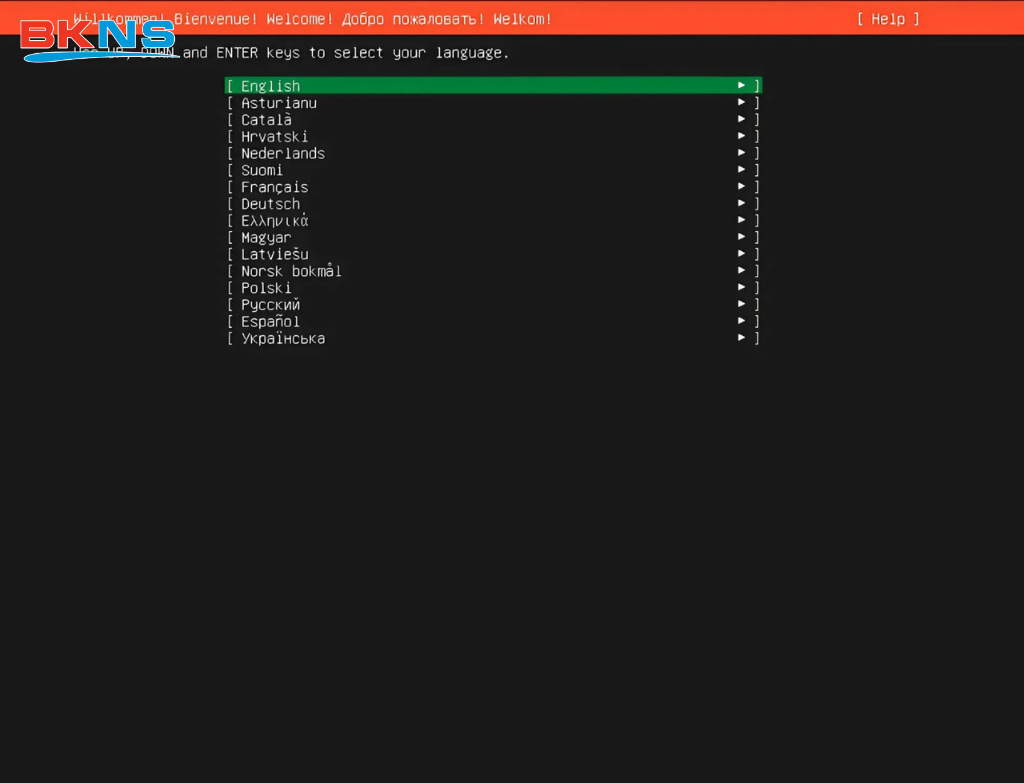Image resolution: width=1024 pixels, height=783 pixels.
Task: Choose Asturianu as the installer language
Action: click(278, 103)
